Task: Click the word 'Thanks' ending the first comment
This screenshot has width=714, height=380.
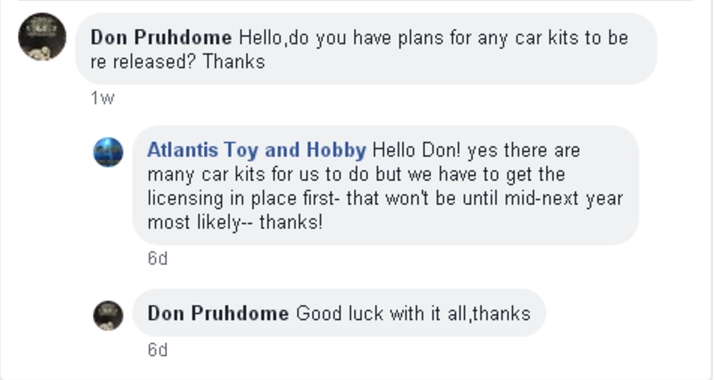Action: tap(234, 62)
